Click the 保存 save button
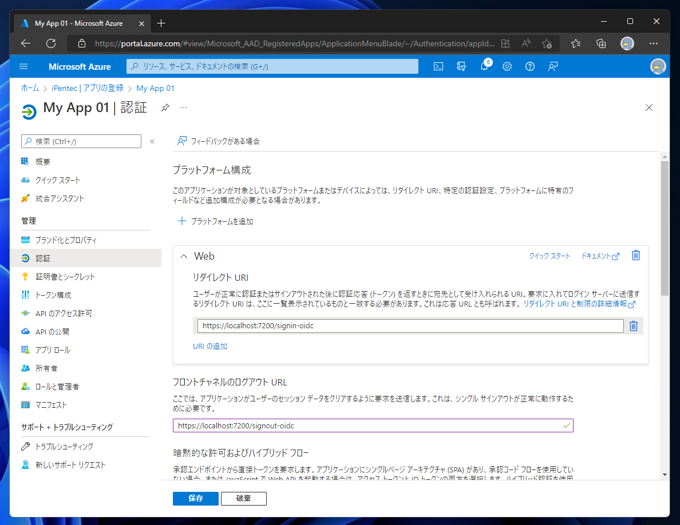680x525 pixels. [x=195, y=498]
